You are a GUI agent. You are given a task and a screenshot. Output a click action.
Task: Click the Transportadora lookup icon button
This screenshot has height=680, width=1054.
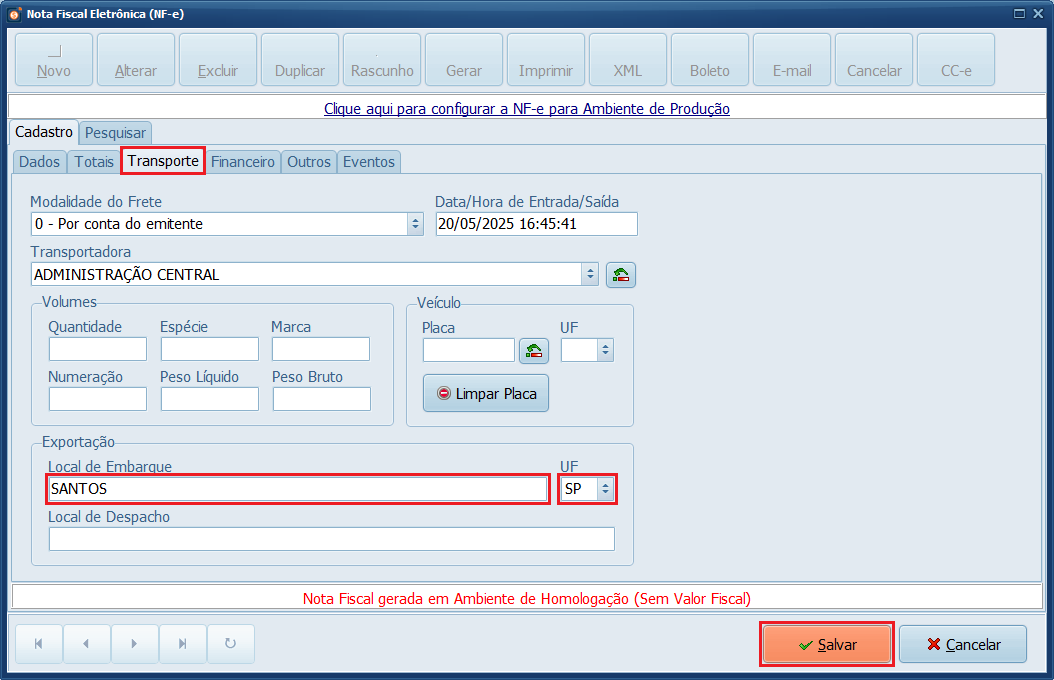[x=620, y=275]
